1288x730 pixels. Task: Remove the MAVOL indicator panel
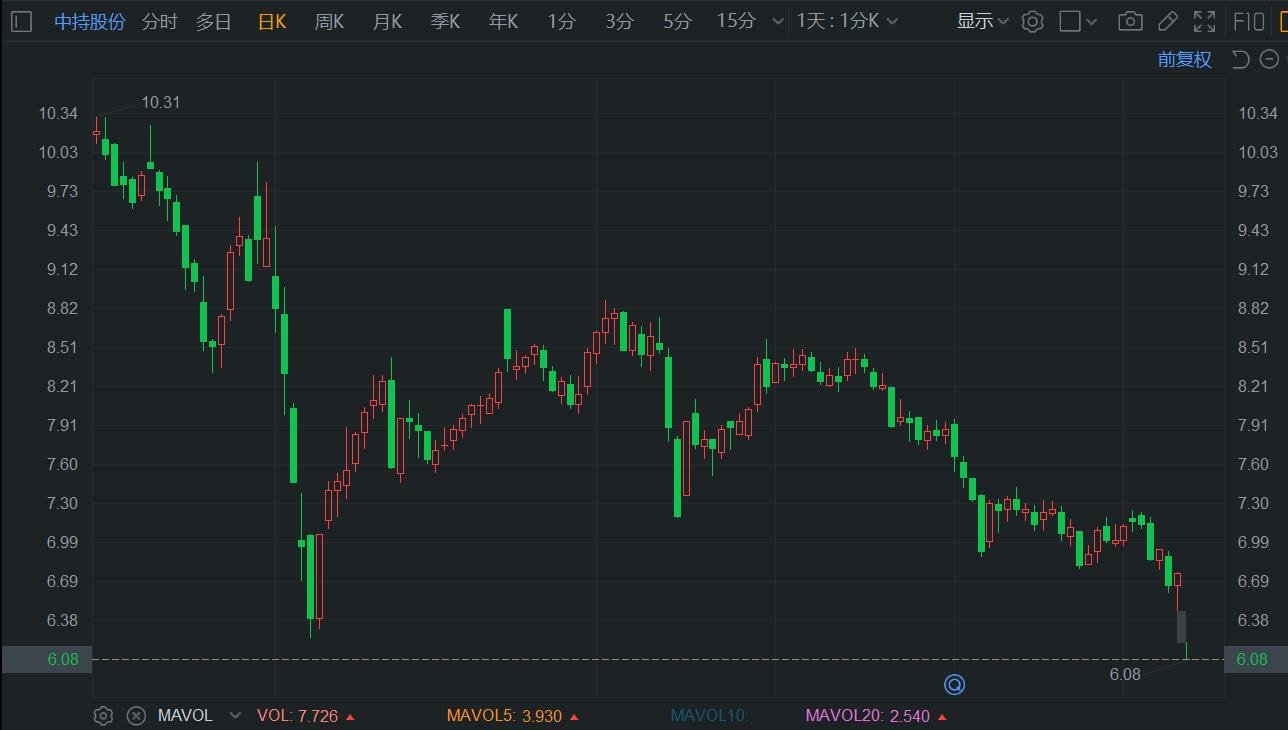coord(137,715)
